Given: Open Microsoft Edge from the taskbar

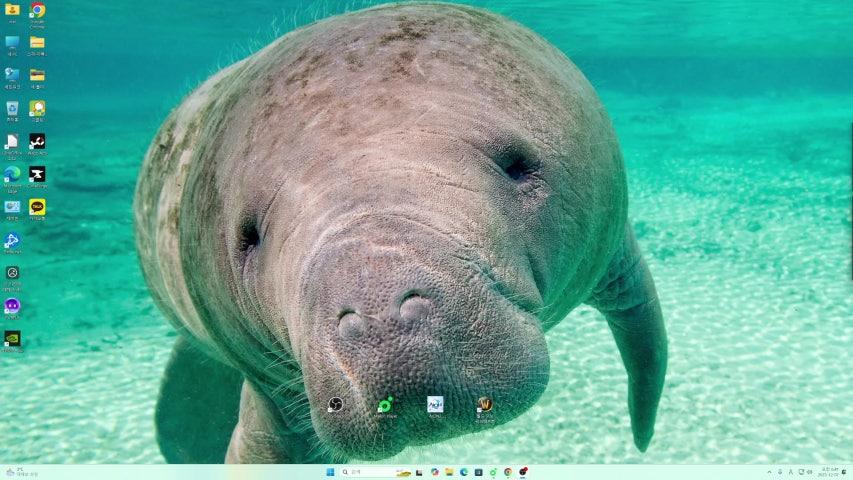Looking at the screenshot, I should coord(464,472).
